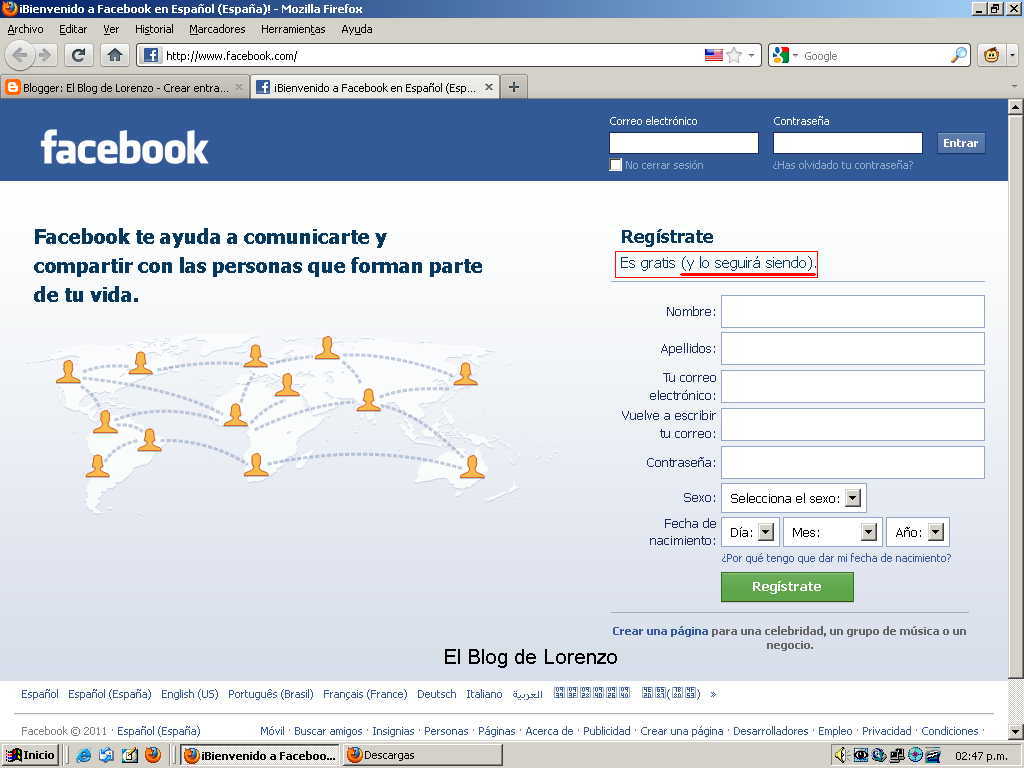Click the login Contraseña field in header
Screen dimensions: 1024x768
point(848,143)
